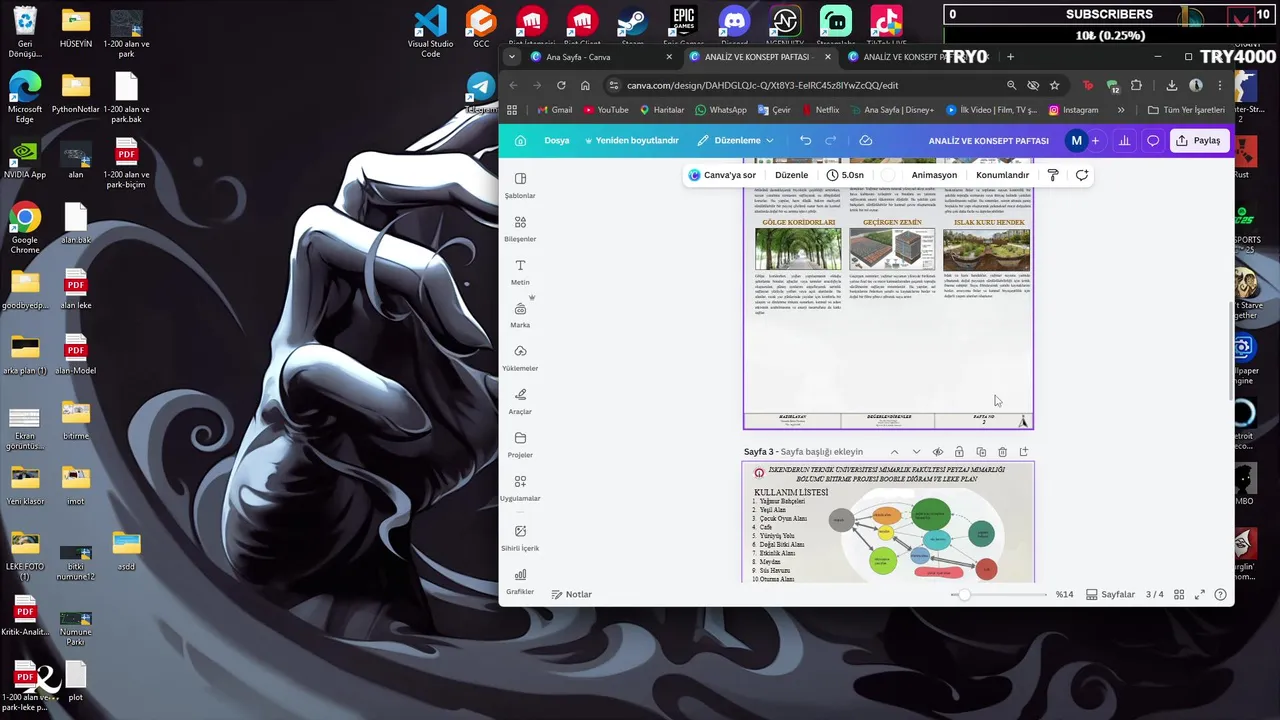The width and height of the screenshot is (1280, 720).
Task: Open the Sihirli İçerik panel
Action: [x=520, y=538]
